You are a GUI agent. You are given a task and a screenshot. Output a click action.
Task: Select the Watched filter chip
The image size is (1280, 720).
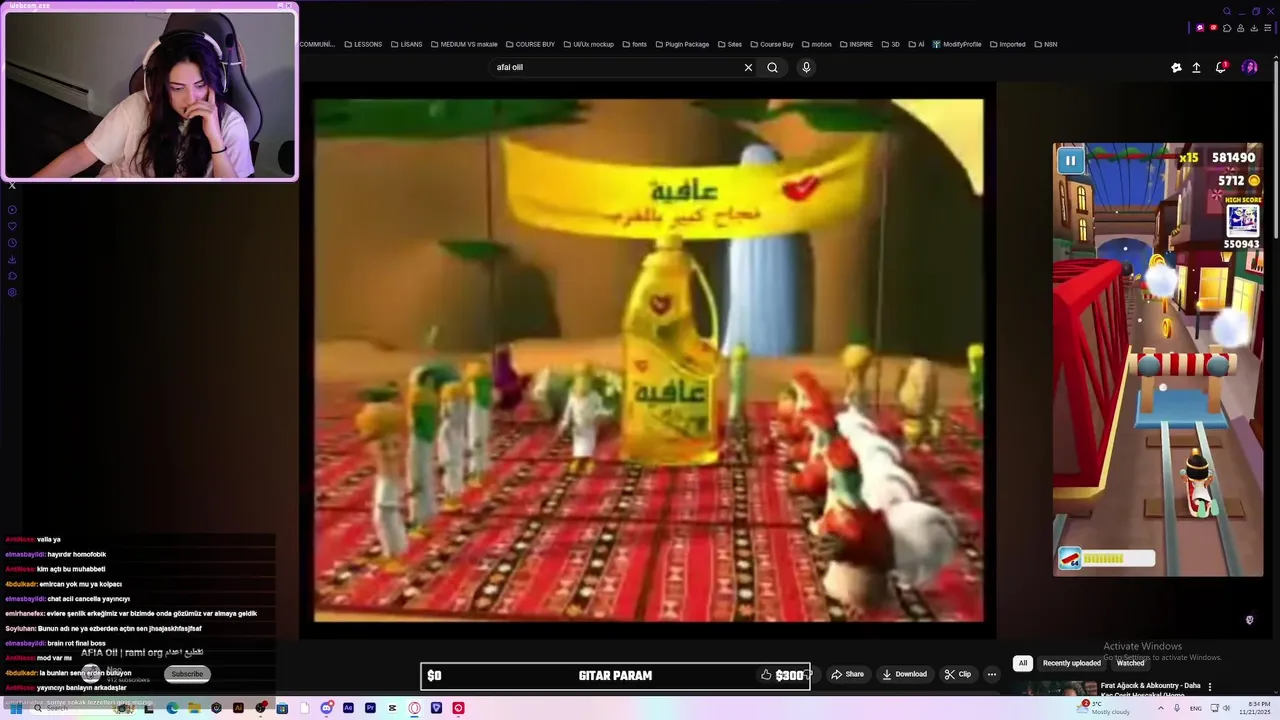[x=1130, y=663]
